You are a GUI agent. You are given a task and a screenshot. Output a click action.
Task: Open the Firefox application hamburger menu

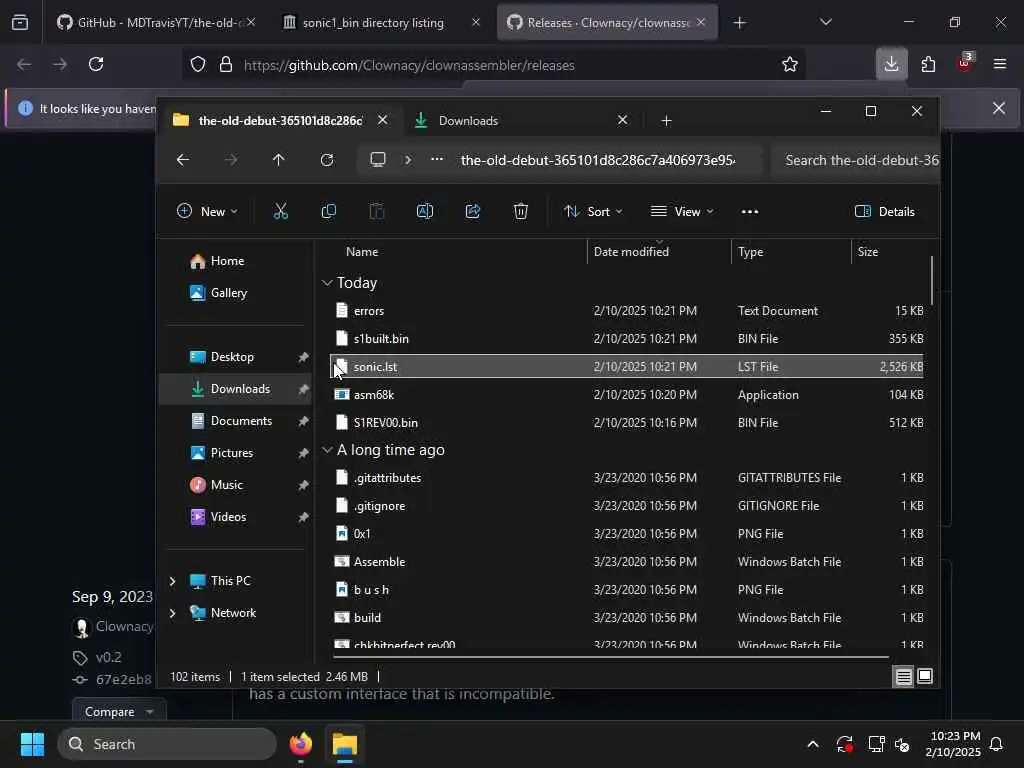pos(1000,64)
